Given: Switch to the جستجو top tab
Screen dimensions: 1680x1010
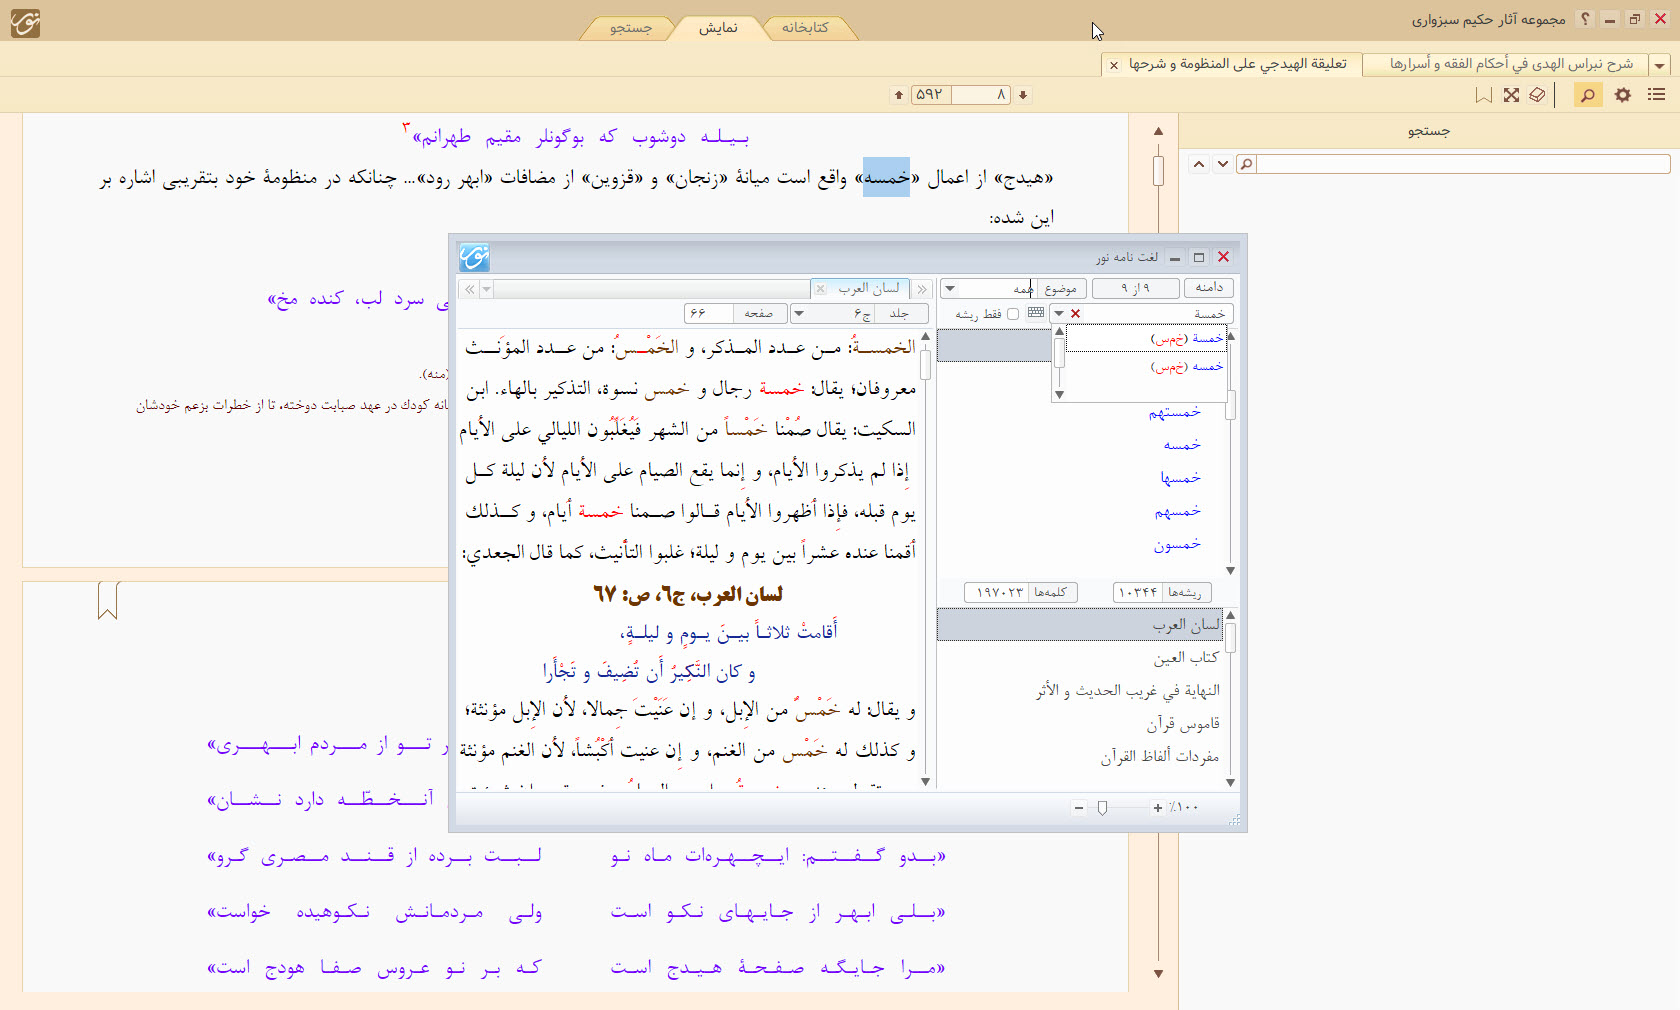Looking at the screenshot, I should (631, 28).
